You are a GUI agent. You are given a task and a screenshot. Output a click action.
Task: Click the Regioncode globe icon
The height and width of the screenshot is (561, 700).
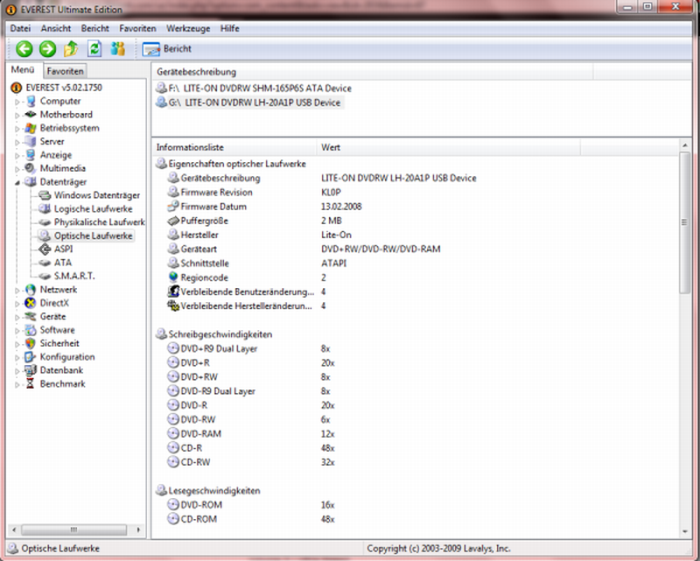click(x=173, y=277)
